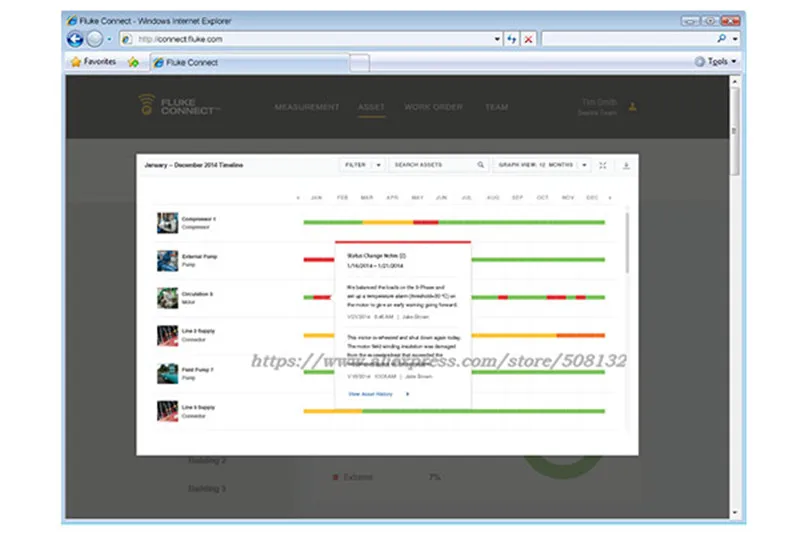Go to the Team nav tab
This screenshot has width=800, height=536.
pos(496,107)
